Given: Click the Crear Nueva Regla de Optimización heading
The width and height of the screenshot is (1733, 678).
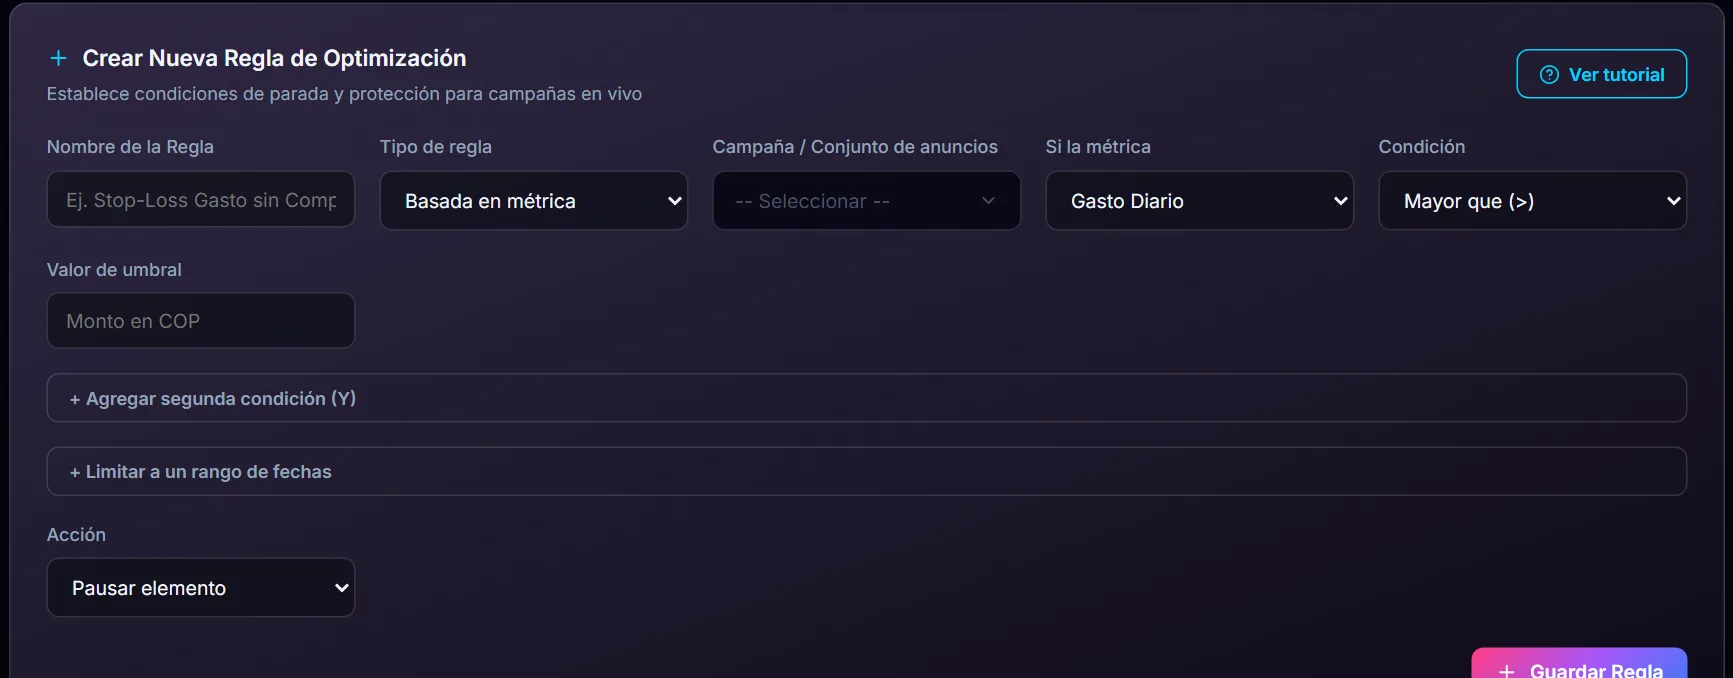Looking at the screenshot, I should pos(274,58).
